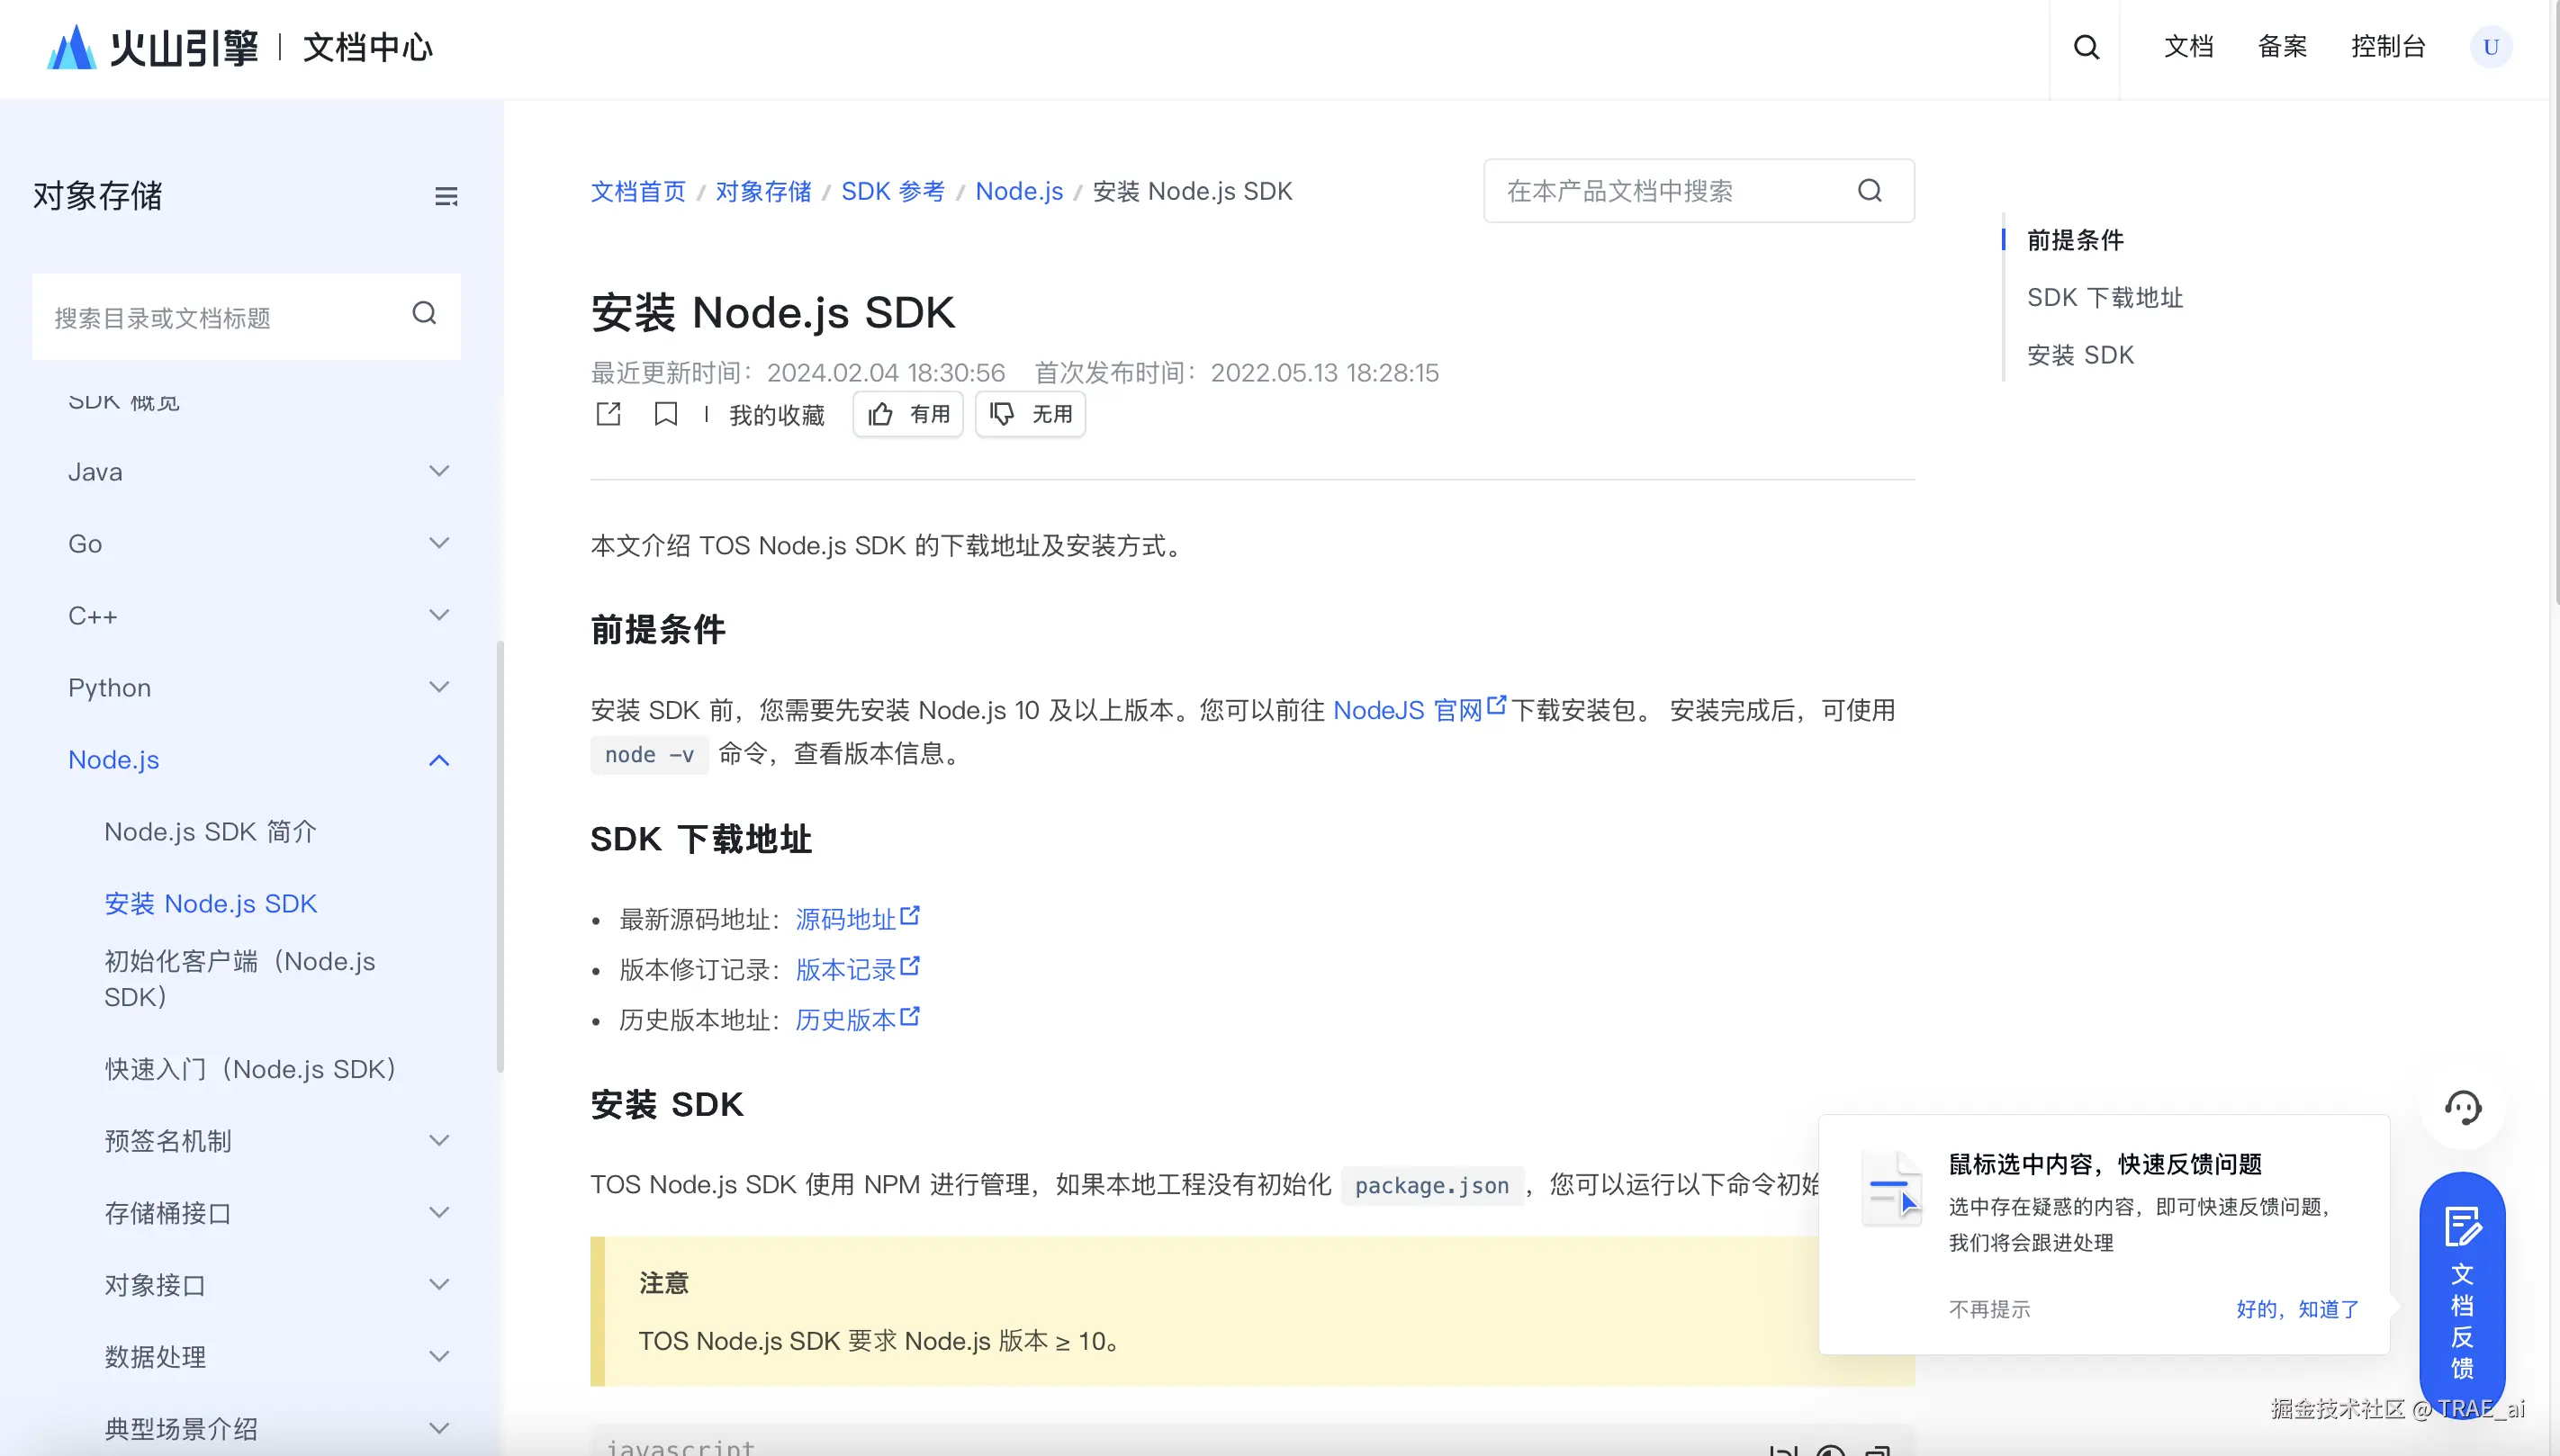Open the customer service headset icon
The width and height of the screenshot is (2560, 1456).
(2462, 1107)
